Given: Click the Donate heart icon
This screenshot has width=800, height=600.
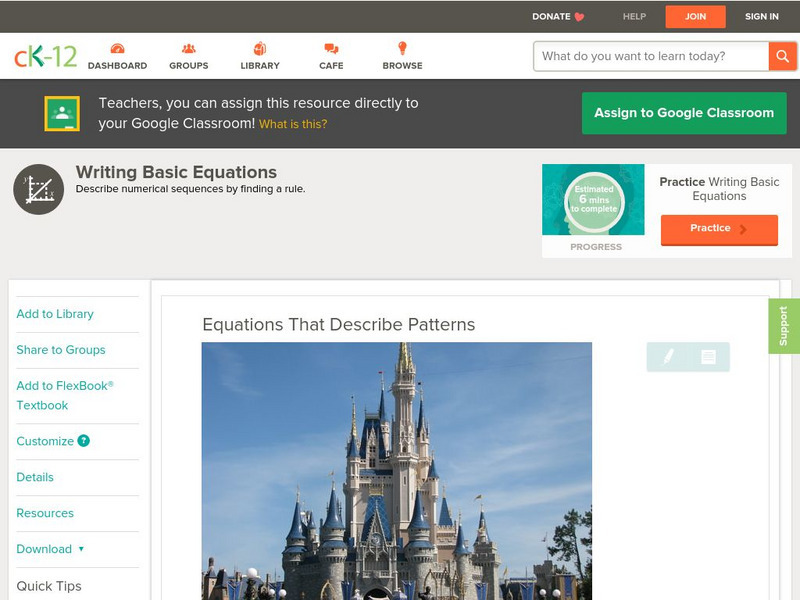Looking at the screenshot, I should click(x=579, y=17).
